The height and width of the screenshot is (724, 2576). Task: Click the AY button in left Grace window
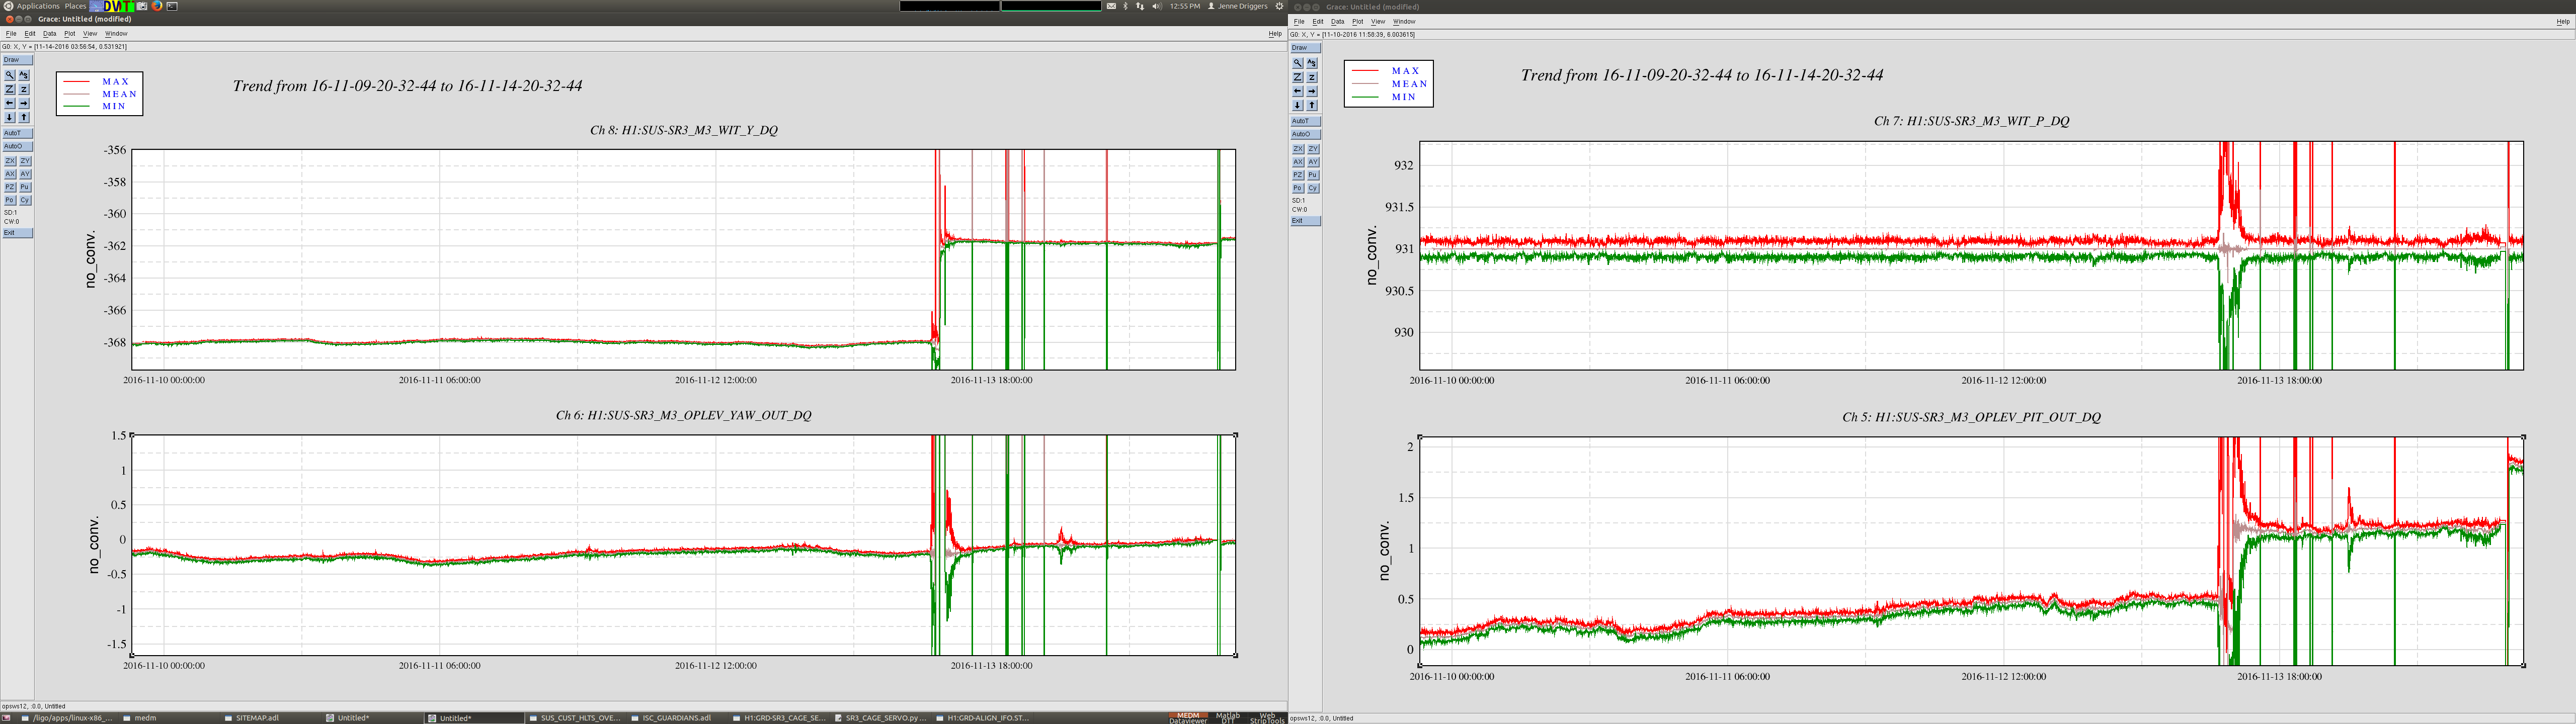[x=25, y=174]
